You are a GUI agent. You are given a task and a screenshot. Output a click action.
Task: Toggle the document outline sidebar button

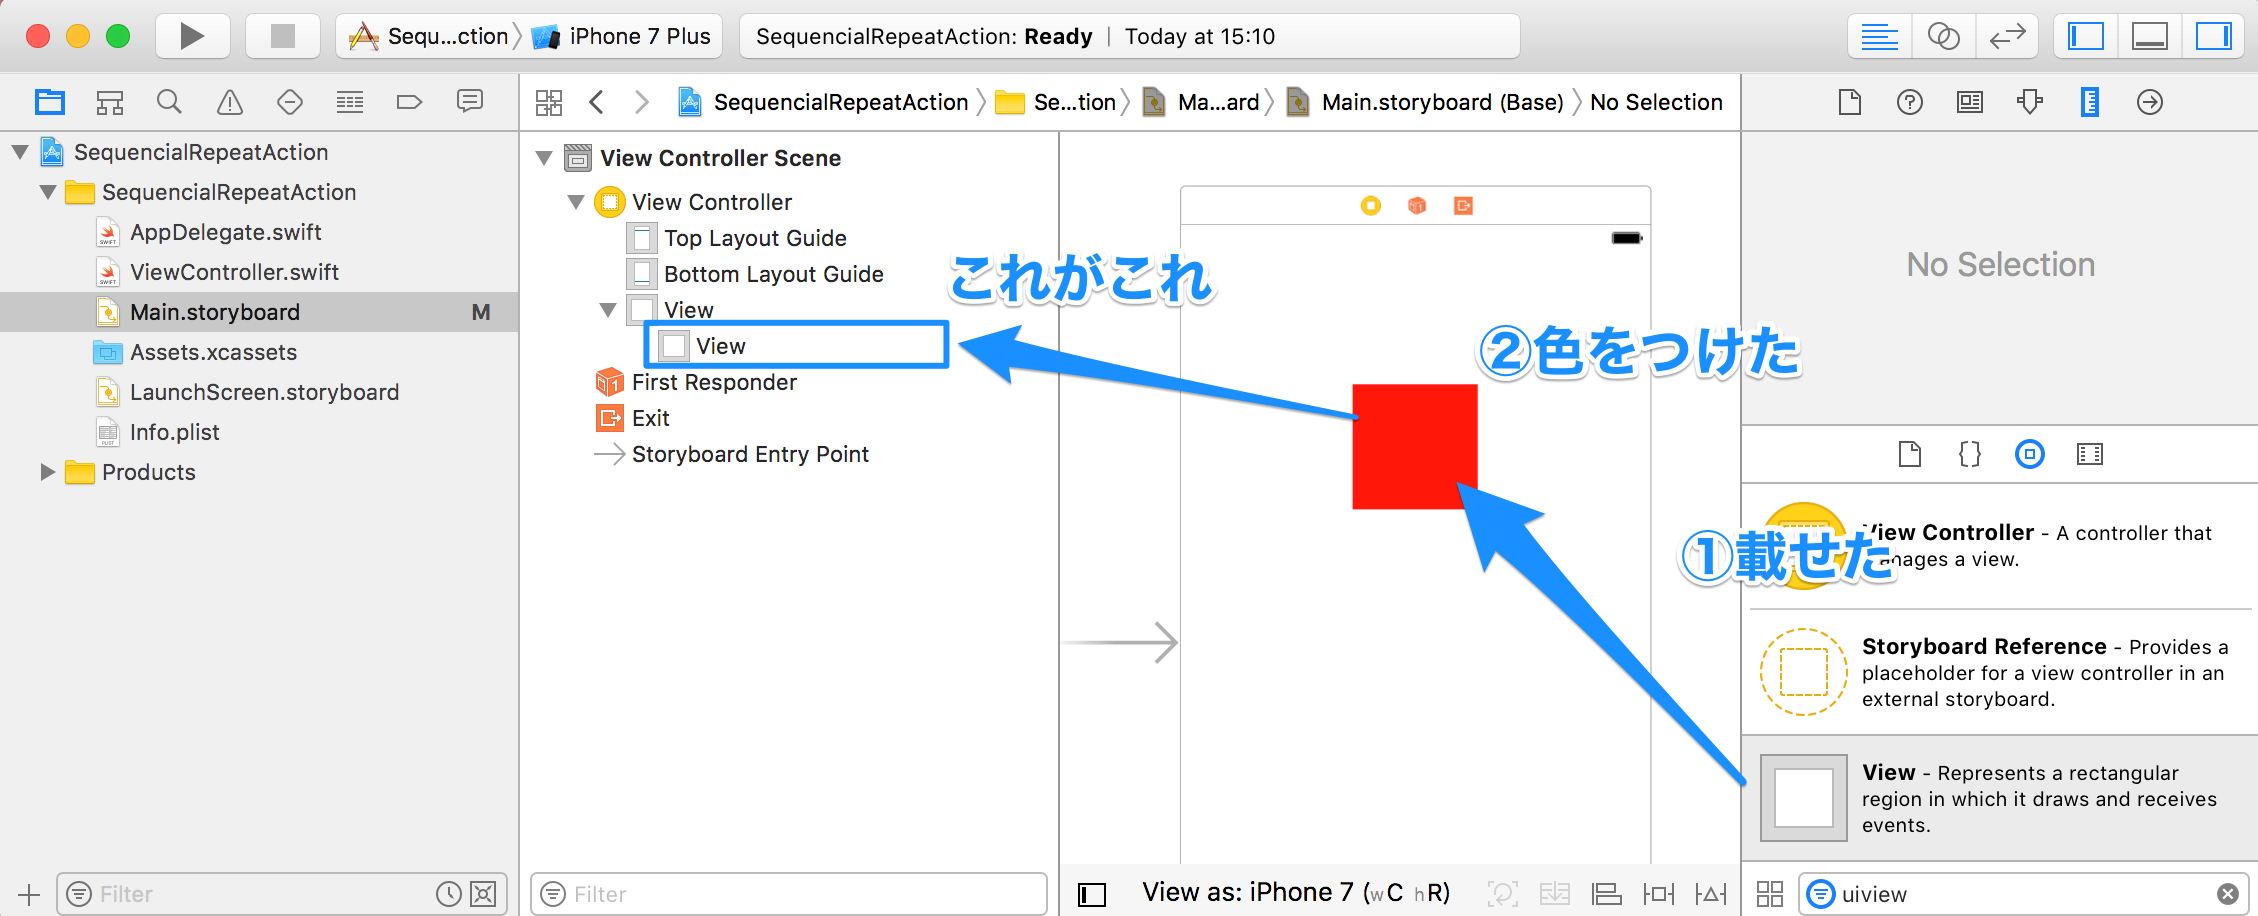(x=1092, y=894)
